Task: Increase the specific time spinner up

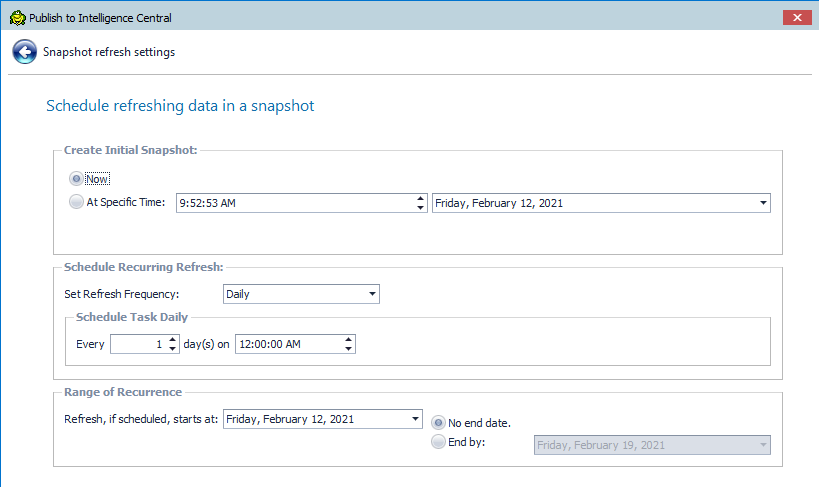Action: tap(420, 198)
